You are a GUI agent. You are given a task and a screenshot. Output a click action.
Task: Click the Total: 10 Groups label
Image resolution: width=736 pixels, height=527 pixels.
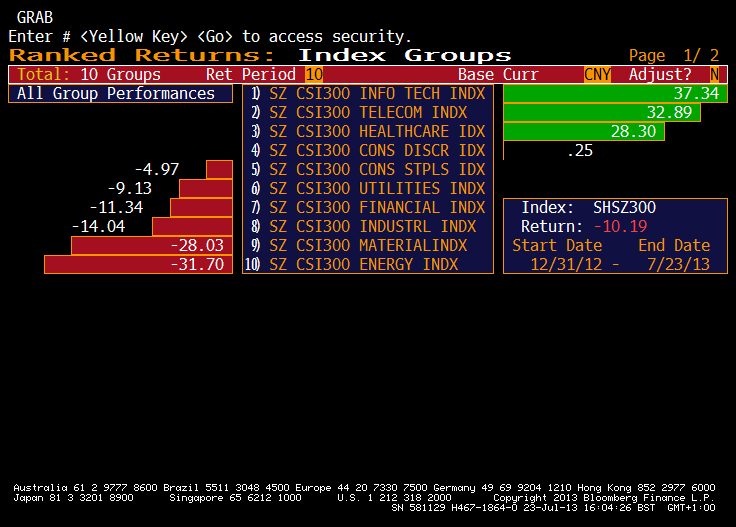click(x=89, y=75)
